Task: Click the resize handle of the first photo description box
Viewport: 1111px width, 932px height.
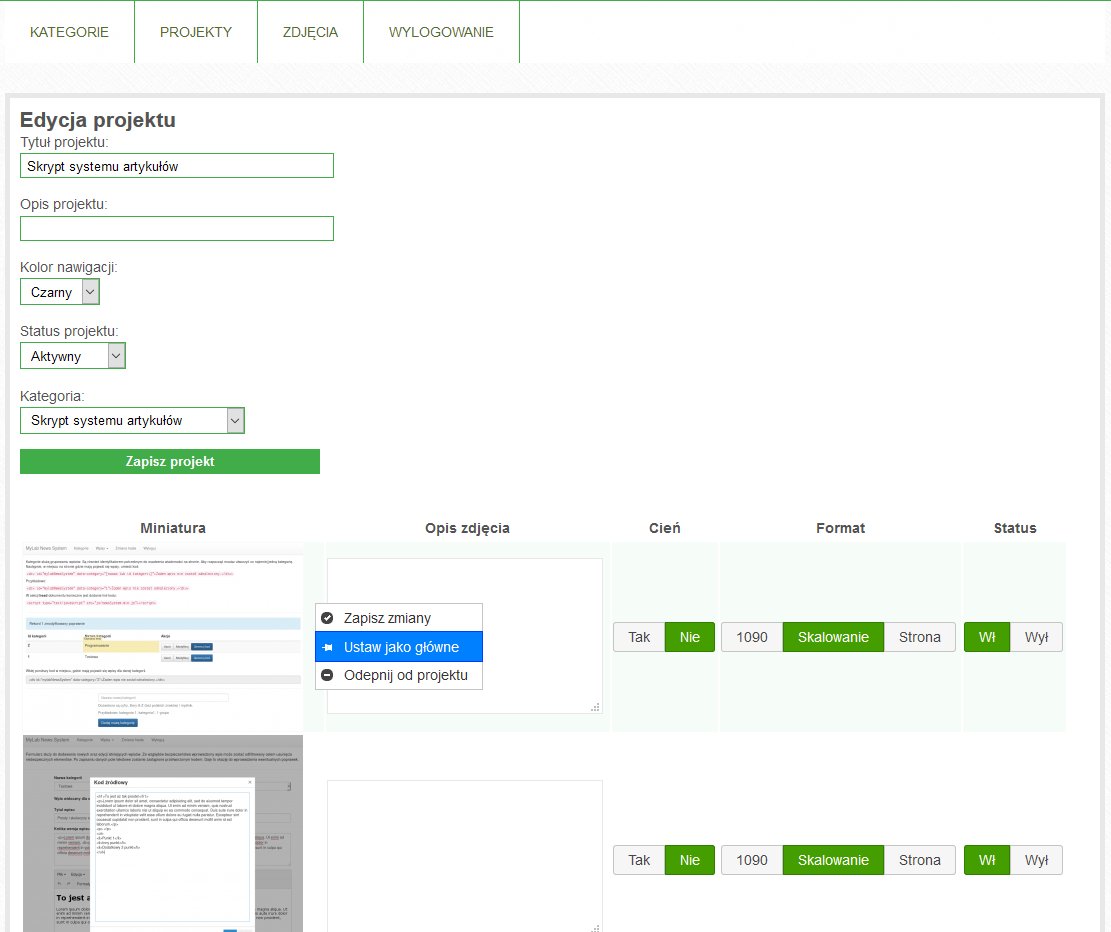Action: tap(596, 707)
